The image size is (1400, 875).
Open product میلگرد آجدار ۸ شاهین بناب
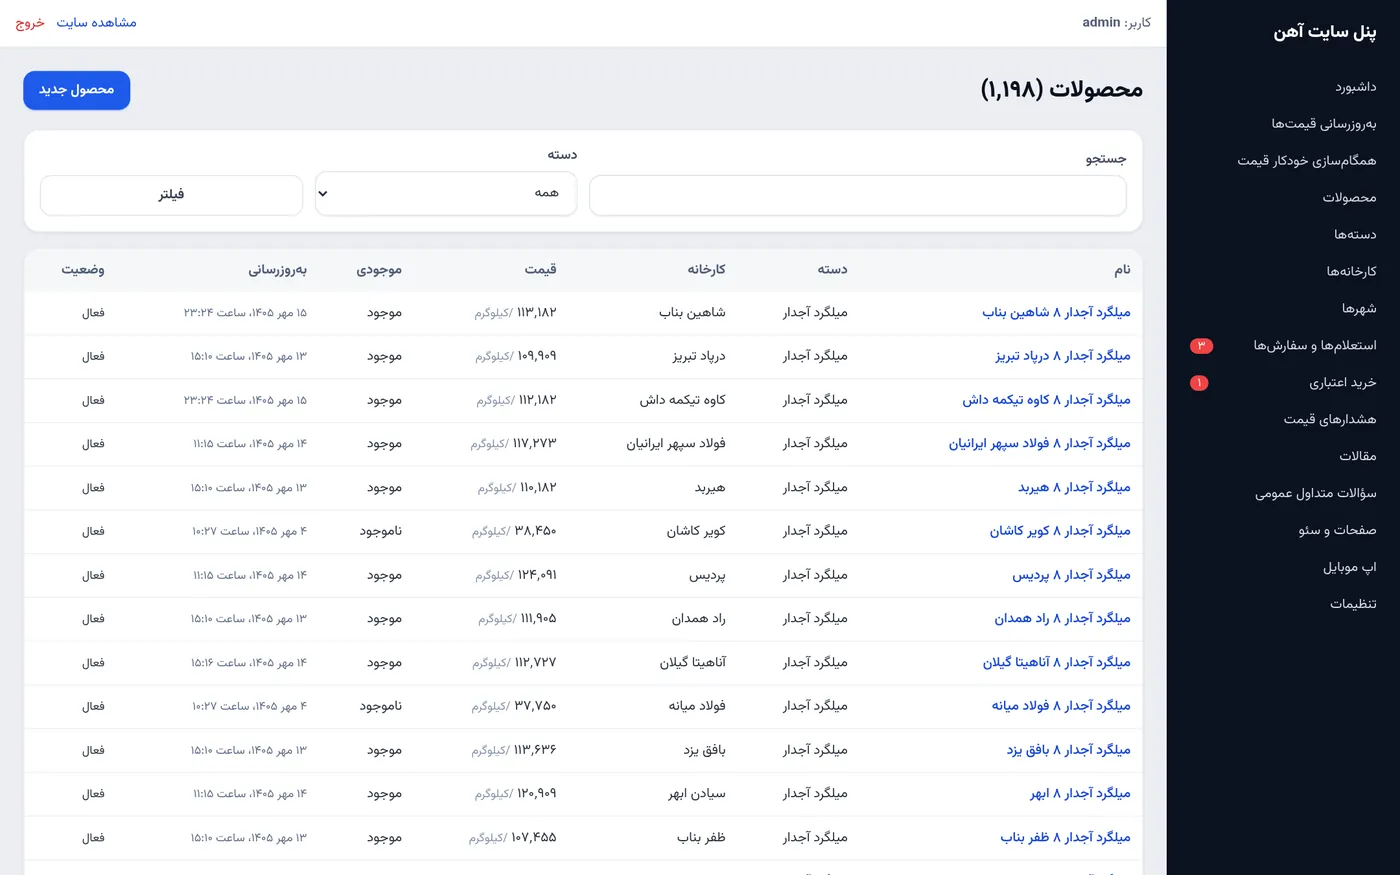click(x=1056, y=313)
